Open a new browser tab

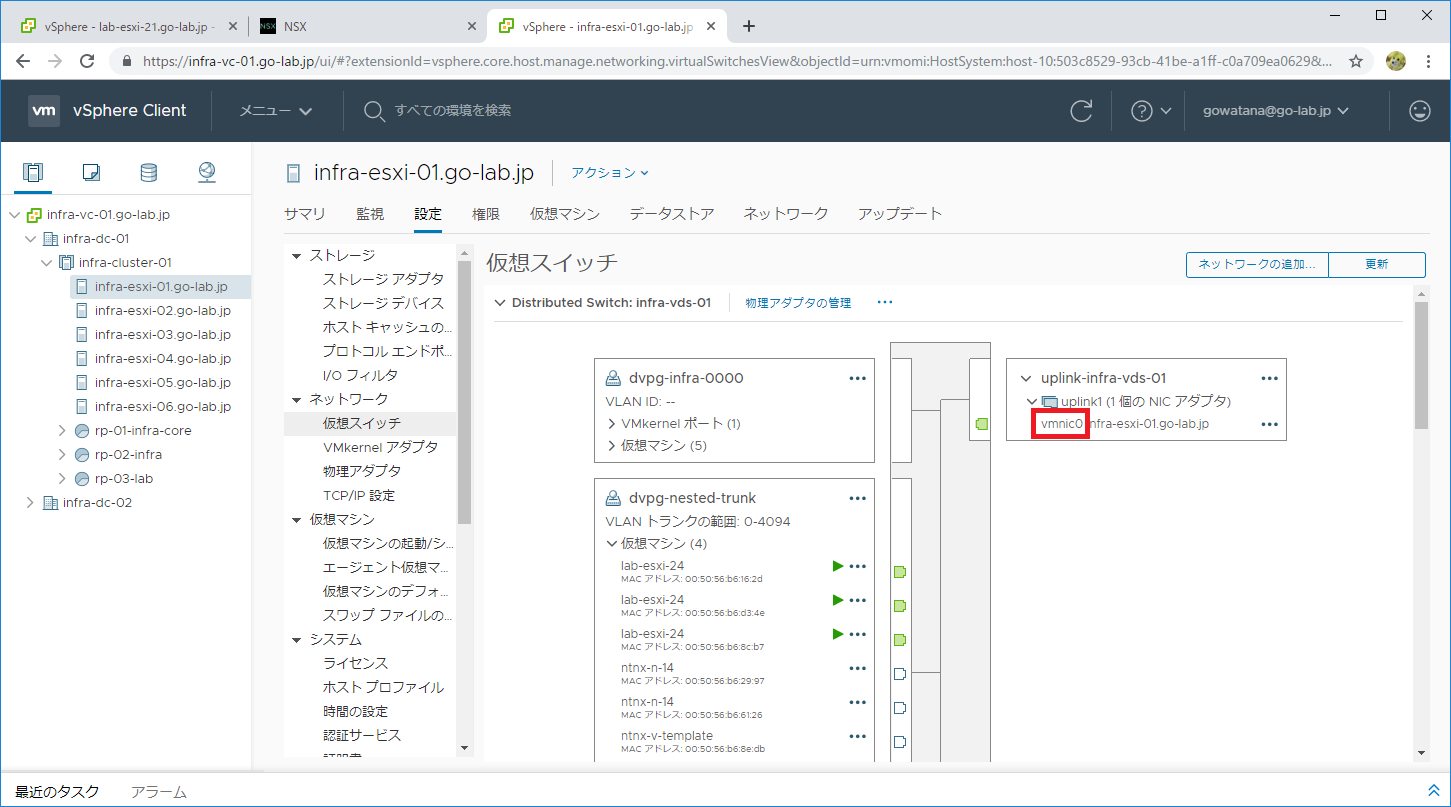click(749, 26)
